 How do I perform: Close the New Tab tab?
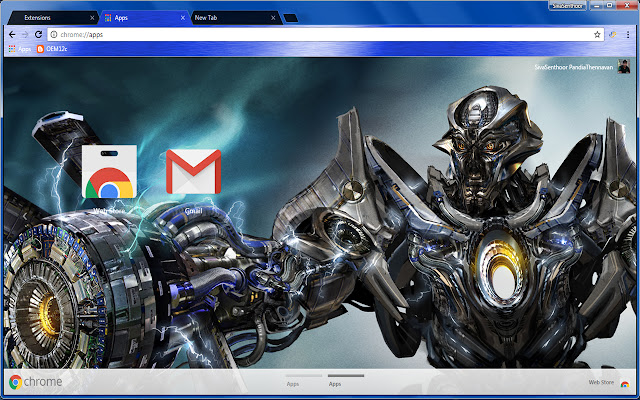(x=272, y=17)
